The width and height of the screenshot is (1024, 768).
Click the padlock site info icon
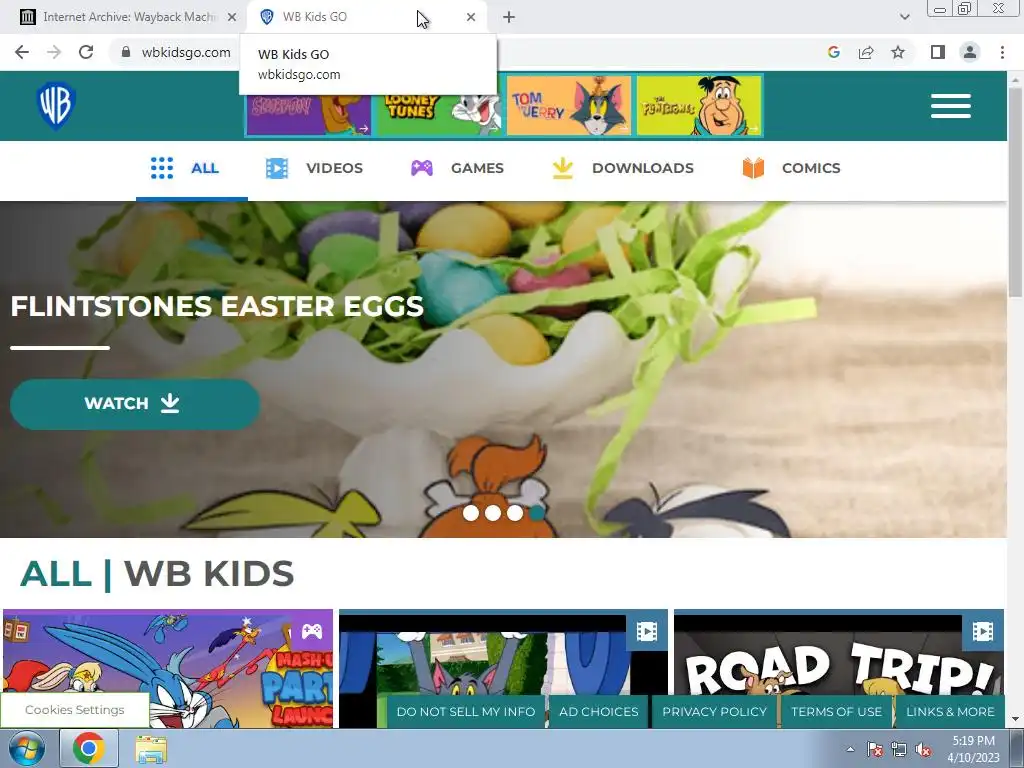click(x=126, y=52)
